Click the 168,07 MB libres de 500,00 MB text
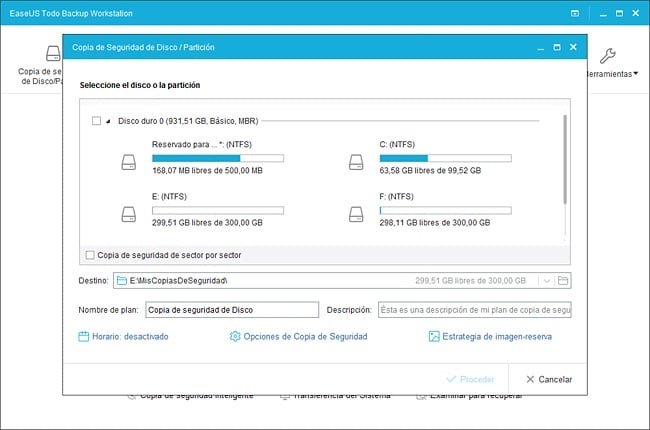 coord(207,170)
